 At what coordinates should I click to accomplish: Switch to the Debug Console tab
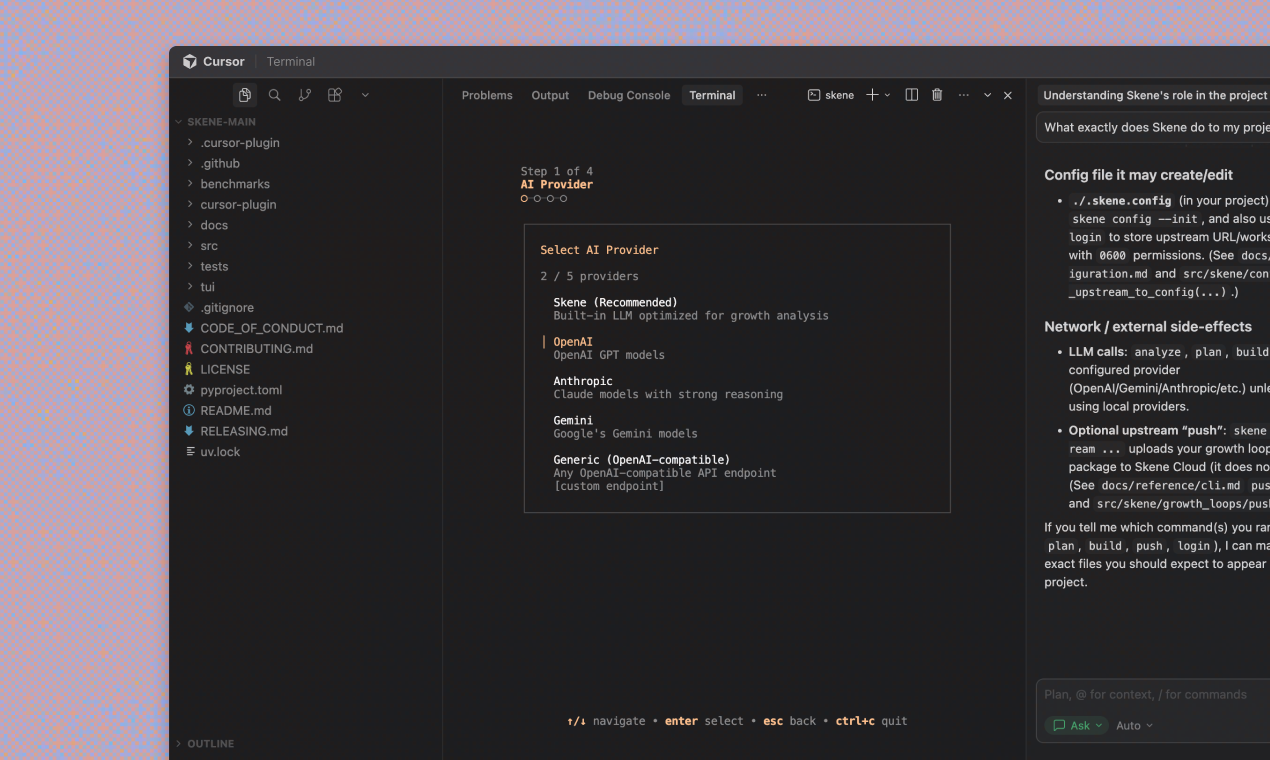tap(629, 95)
